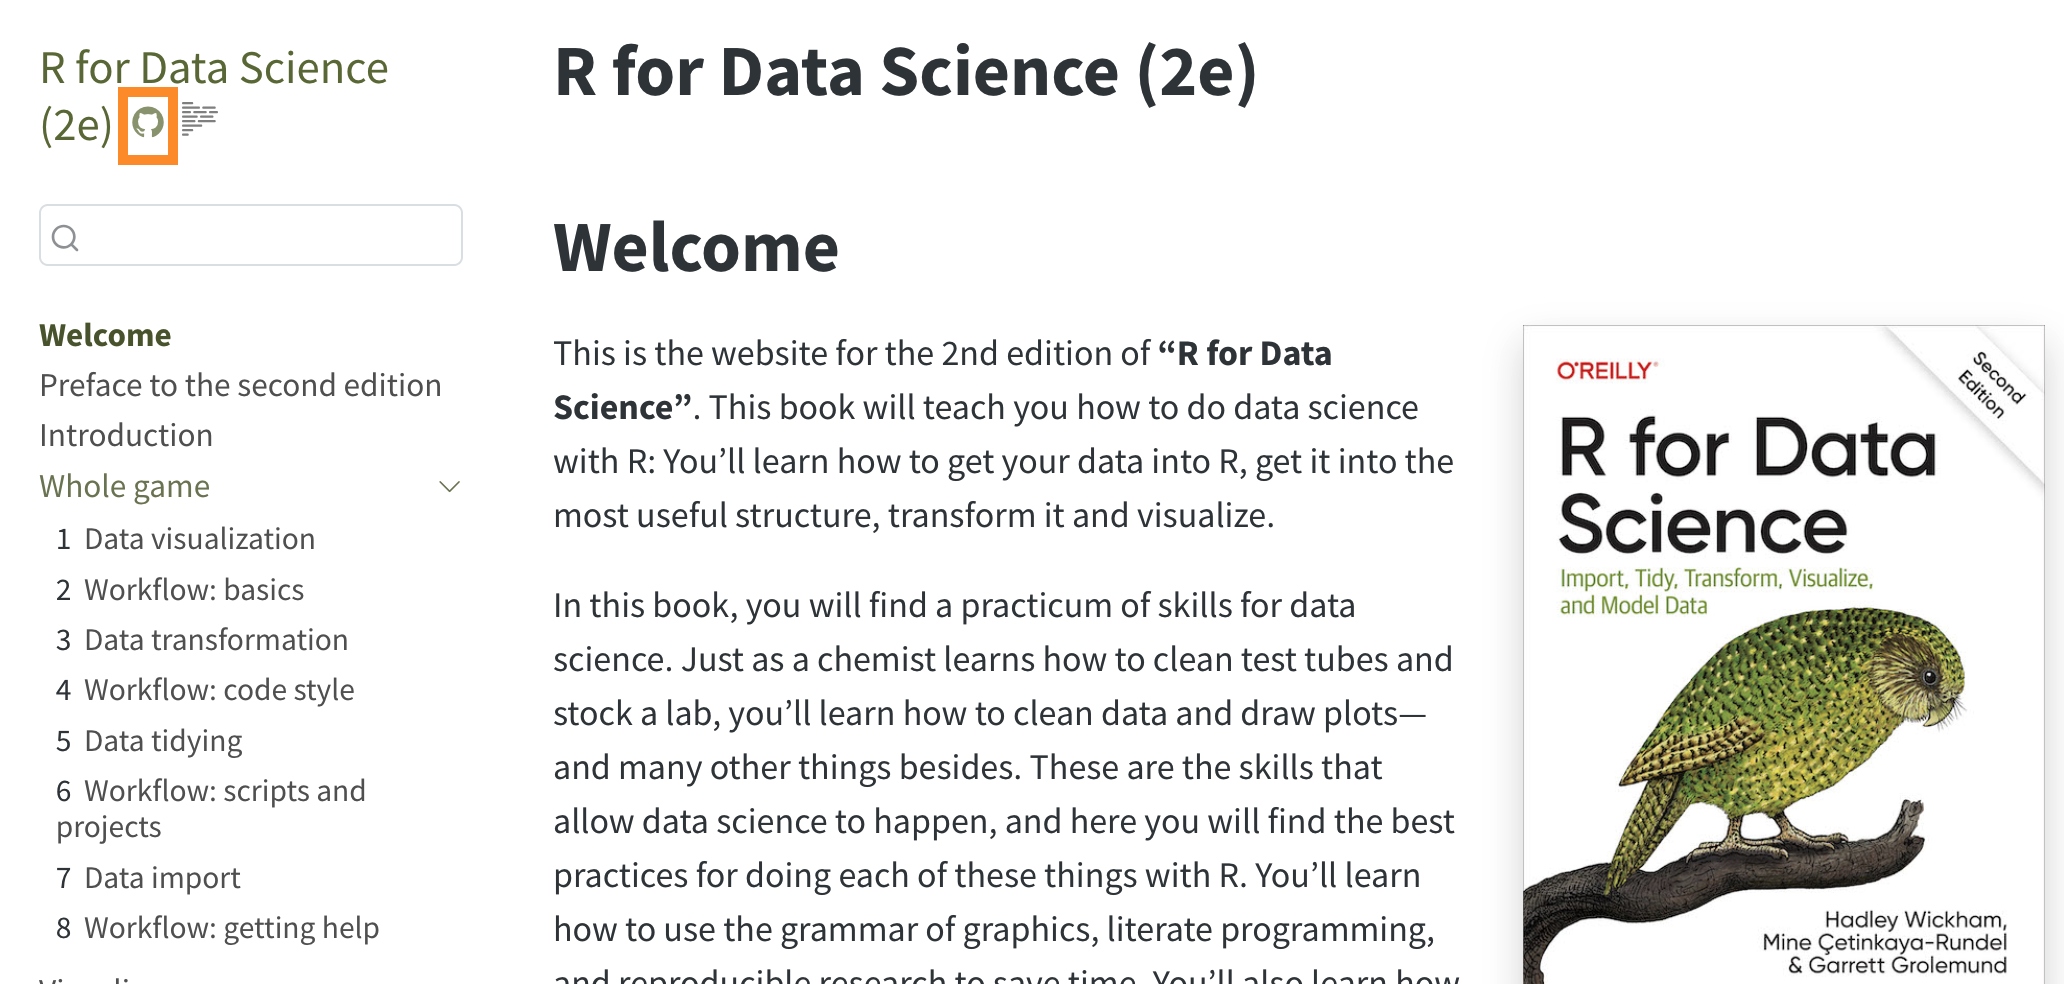Open chapter 3 Data transformation

[x=215, y=640]
